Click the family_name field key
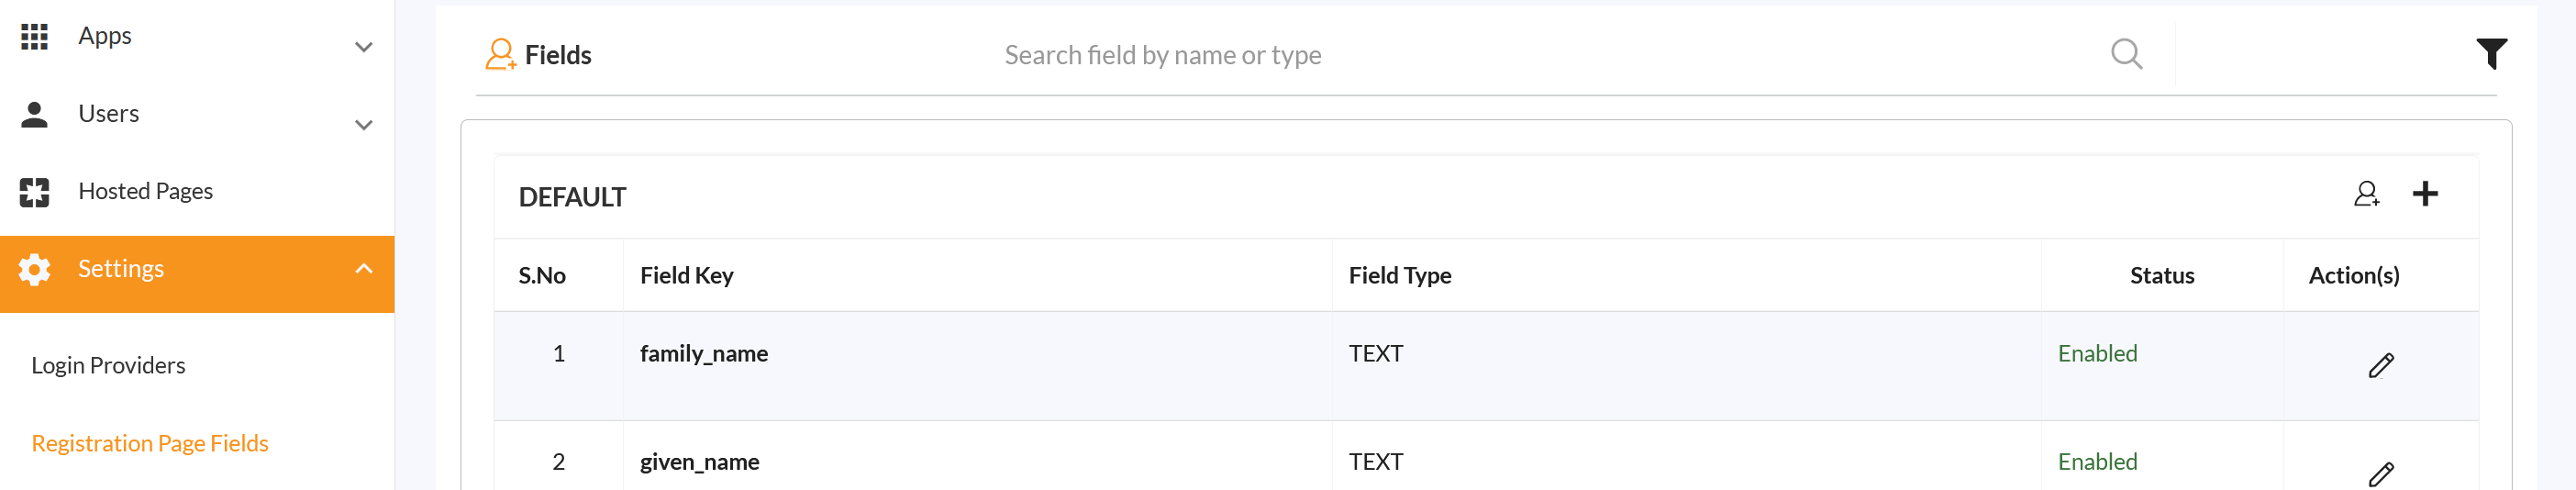The width and height of the screenshot is (2576, 490). 704,354
